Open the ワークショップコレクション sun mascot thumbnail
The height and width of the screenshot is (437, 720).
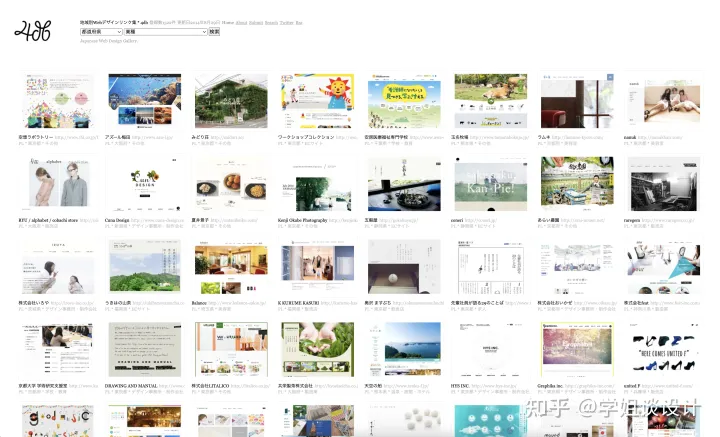point(317,101)
